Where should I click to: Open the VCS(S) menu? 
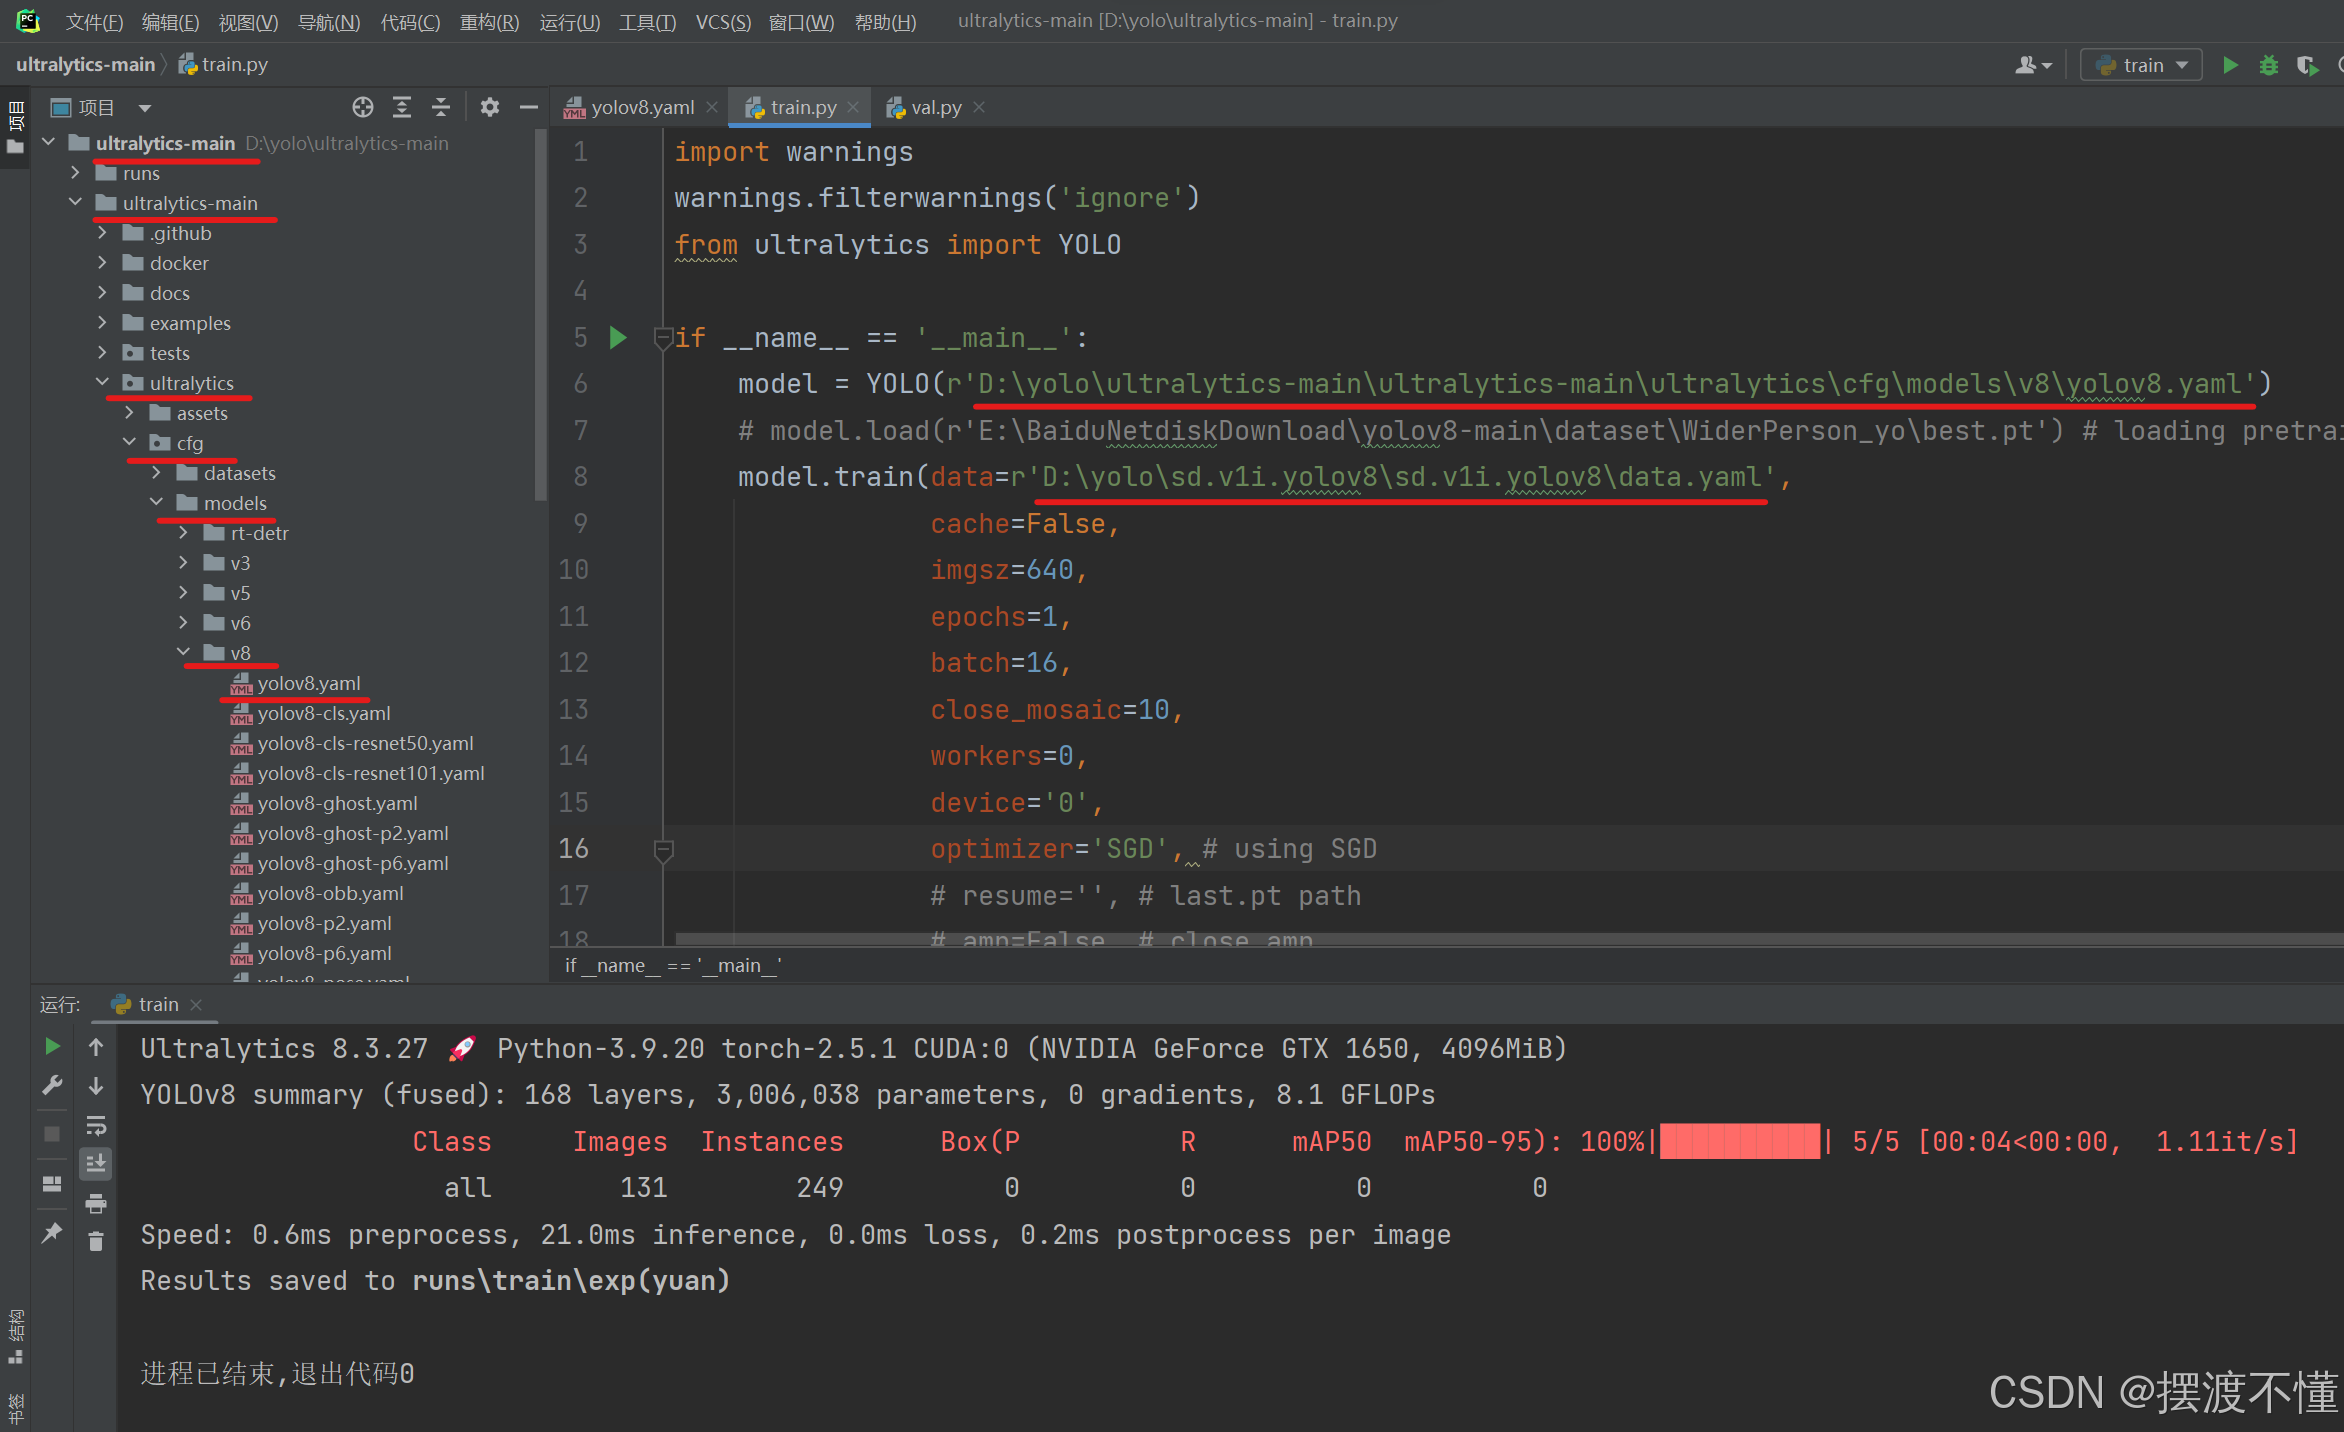tap(722, 22)
